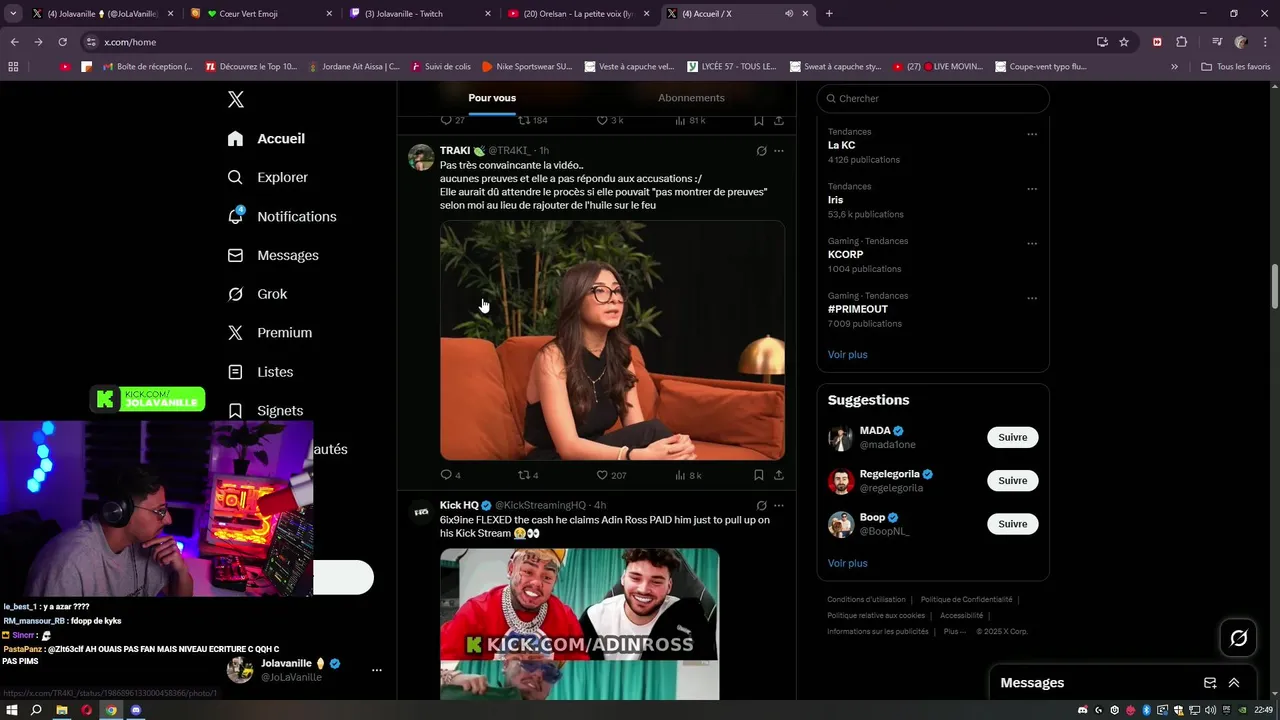
Task: Open more options for #PRIMEOUT trend
Action: coord(1032,298)
